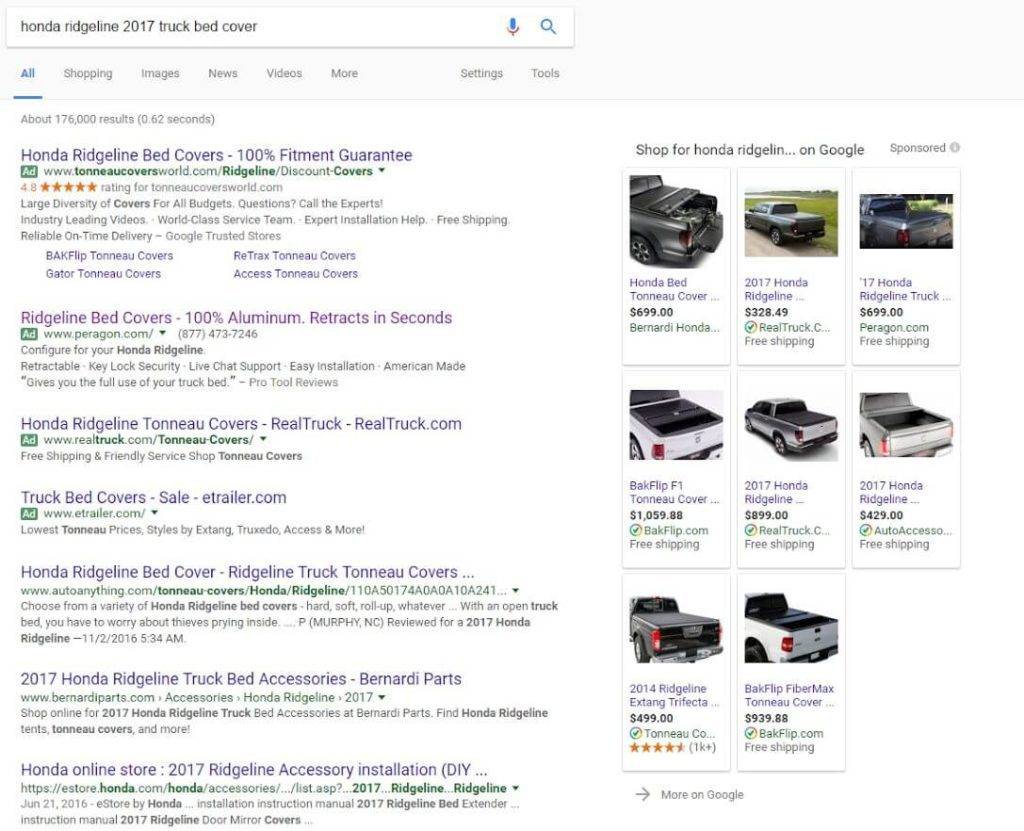Open Honda Ridgeline Bed Covers 100% Fitment Guarantee ad
1024x831 pixels.
[x=216, y=155]
